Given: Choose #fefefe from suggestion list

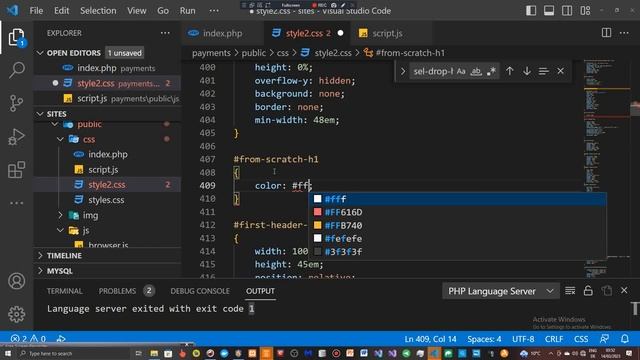Looking at the screenshot, I should click(457, 238).
